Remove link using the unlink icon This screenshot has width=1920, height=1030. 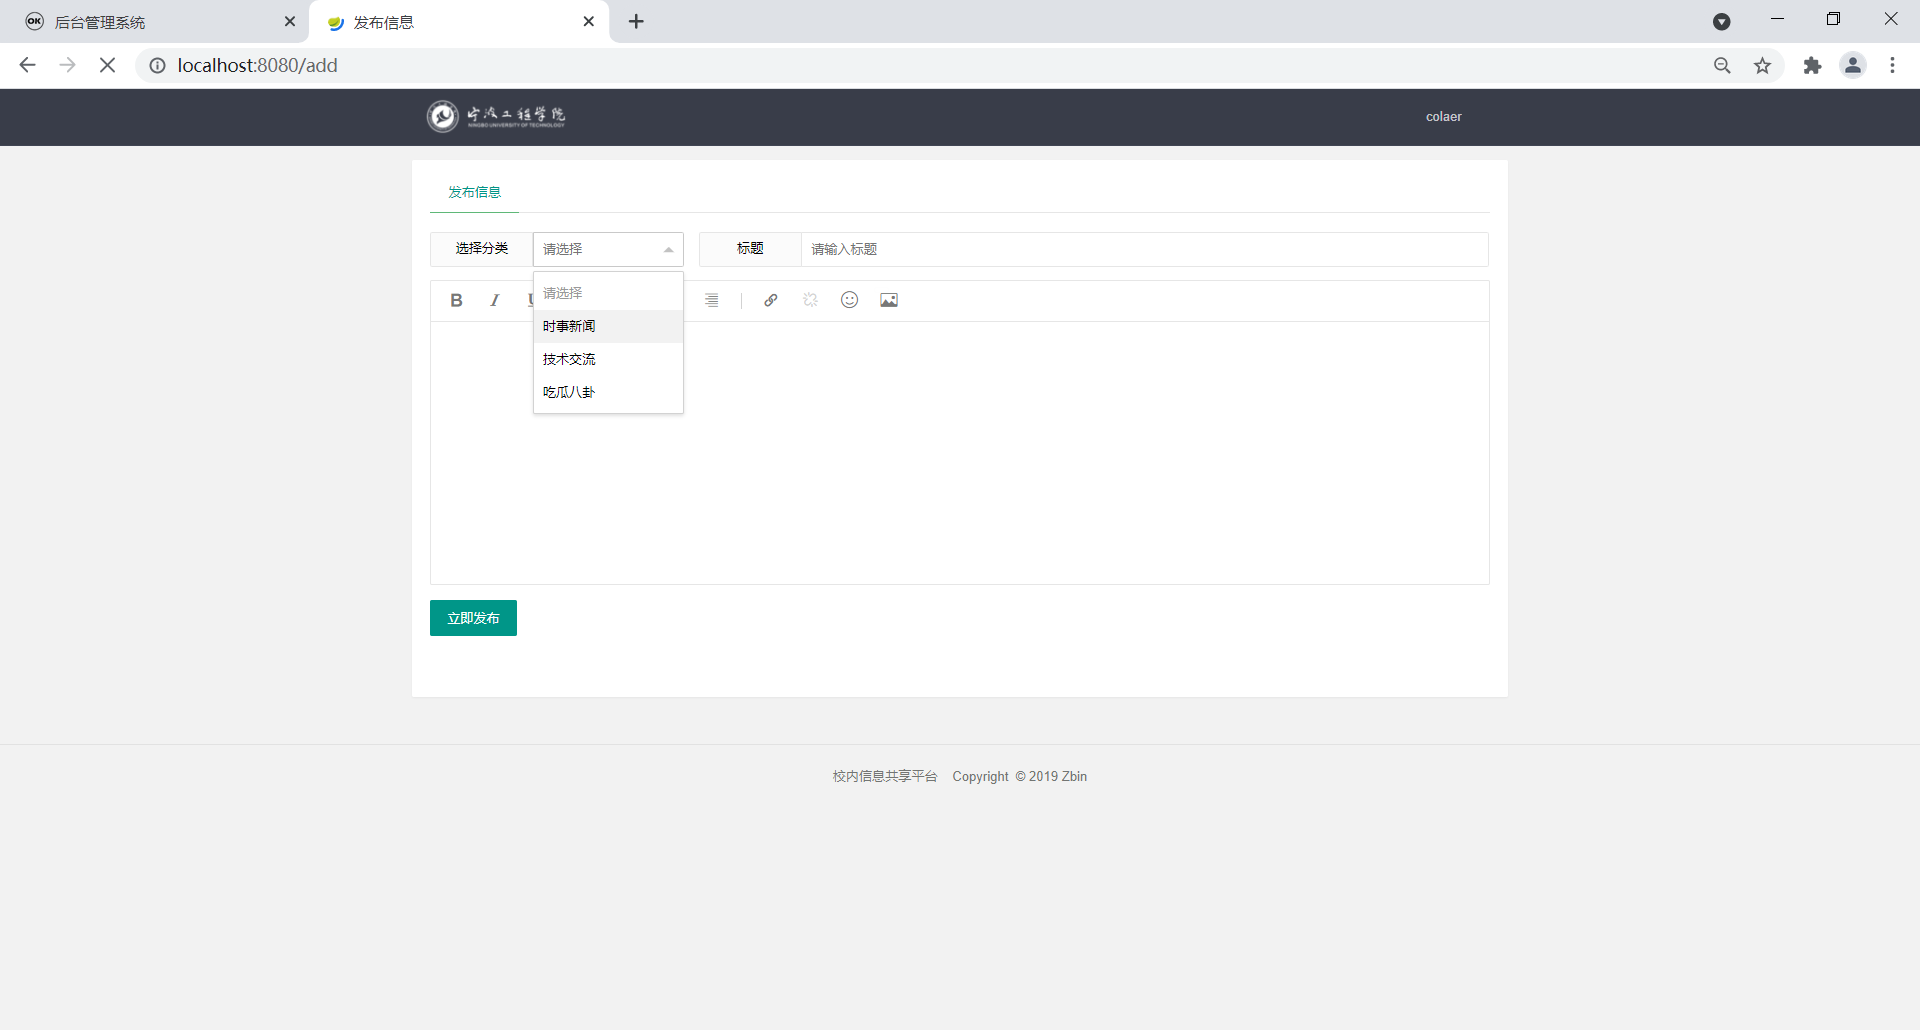pyautogui.click(x=810, y=300)
